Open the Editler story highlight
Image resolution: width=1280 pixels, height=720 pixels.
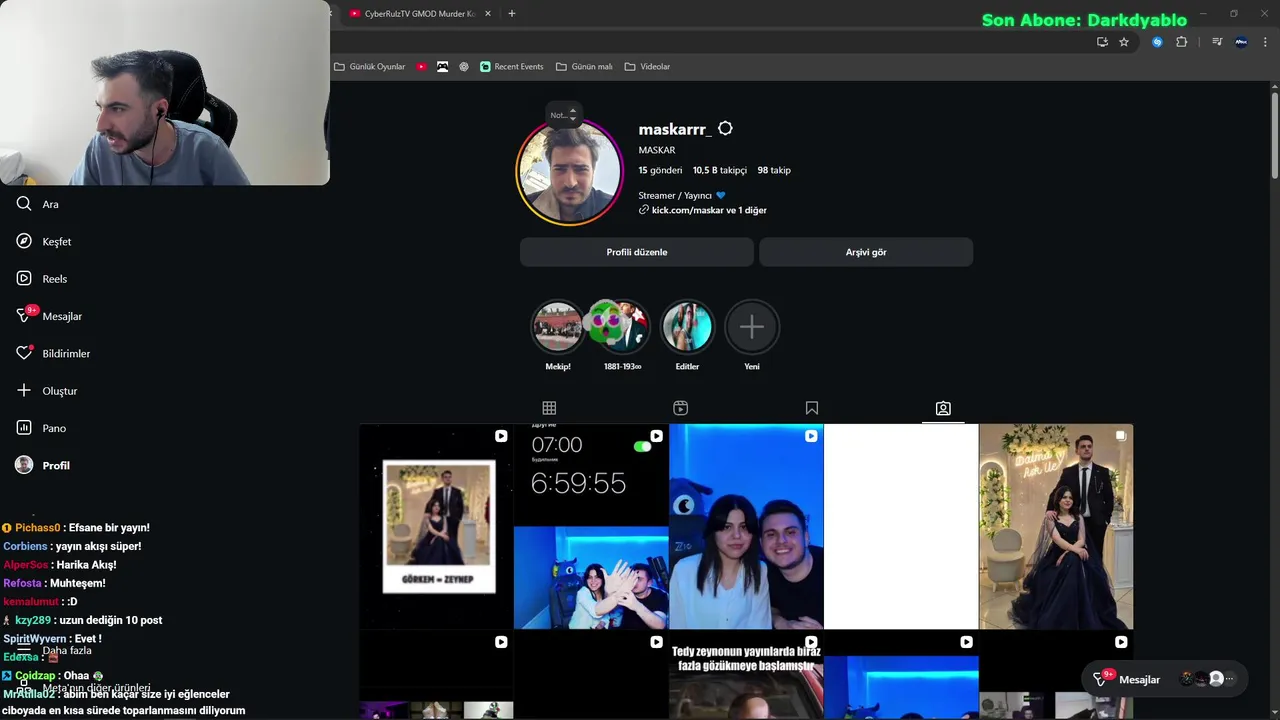(687, 326)
